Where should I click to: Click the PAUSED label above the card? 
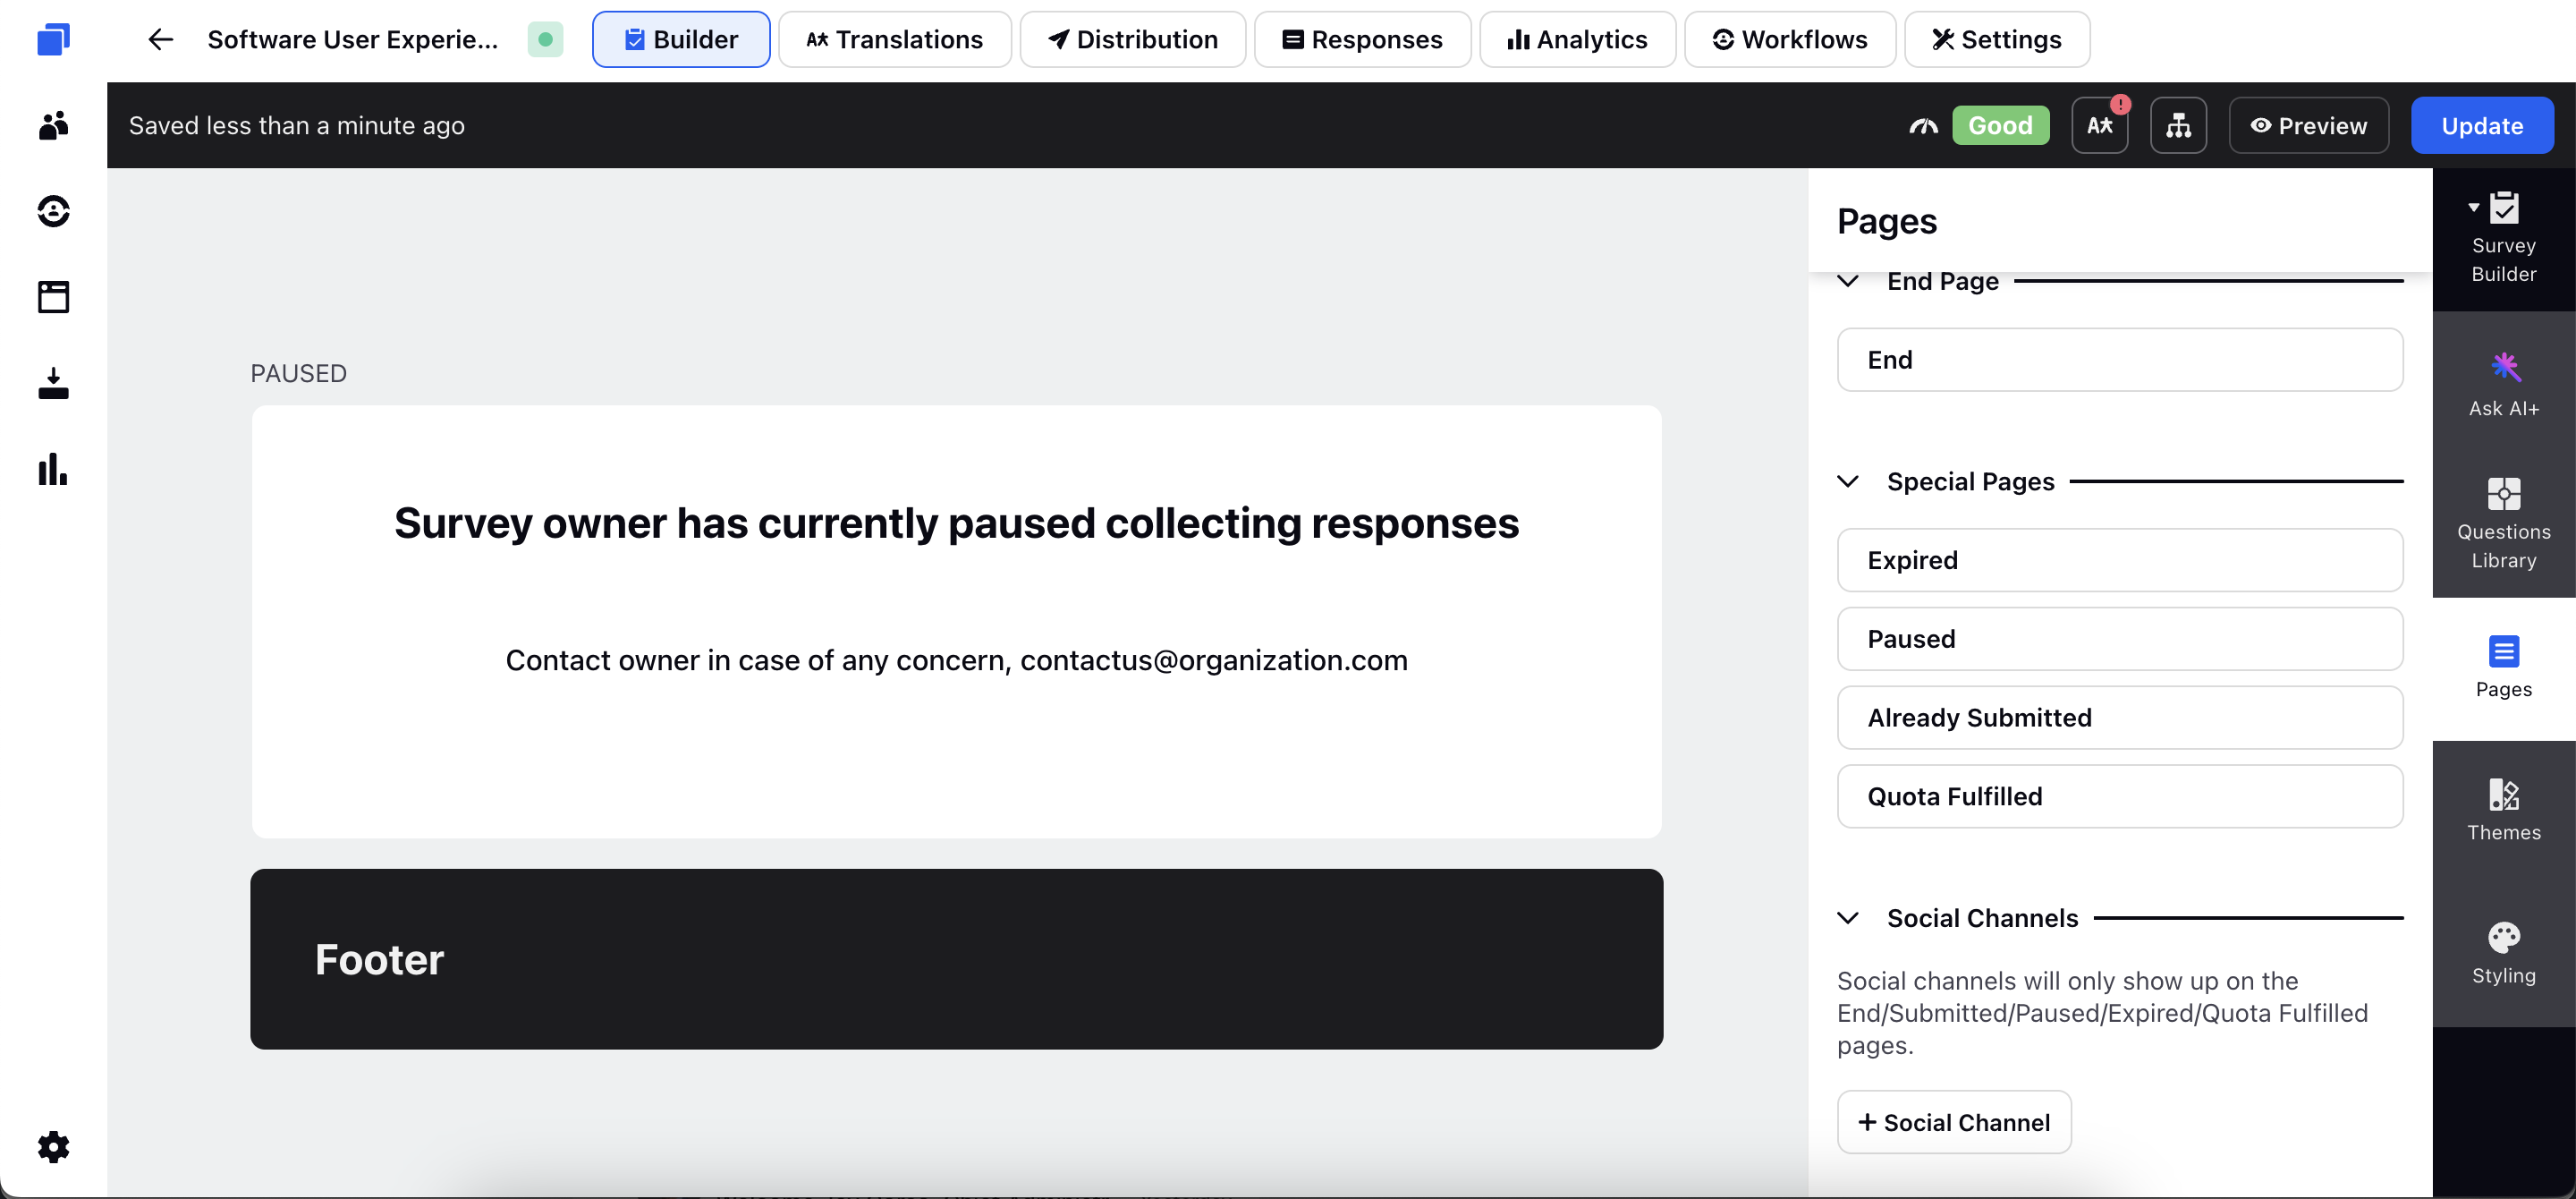pyautogui.click(x=298, y=373)
